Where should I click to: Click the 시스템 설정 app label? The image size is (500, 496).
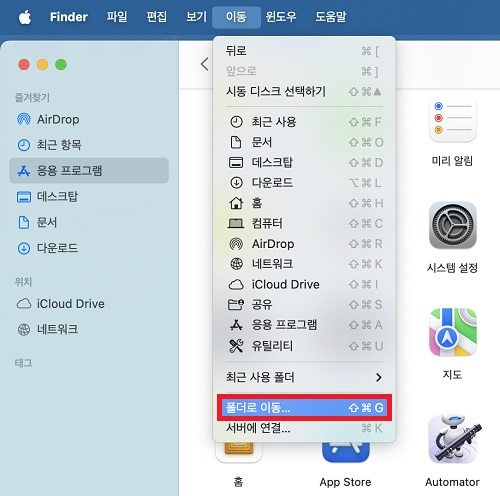(x=452, y=268)
